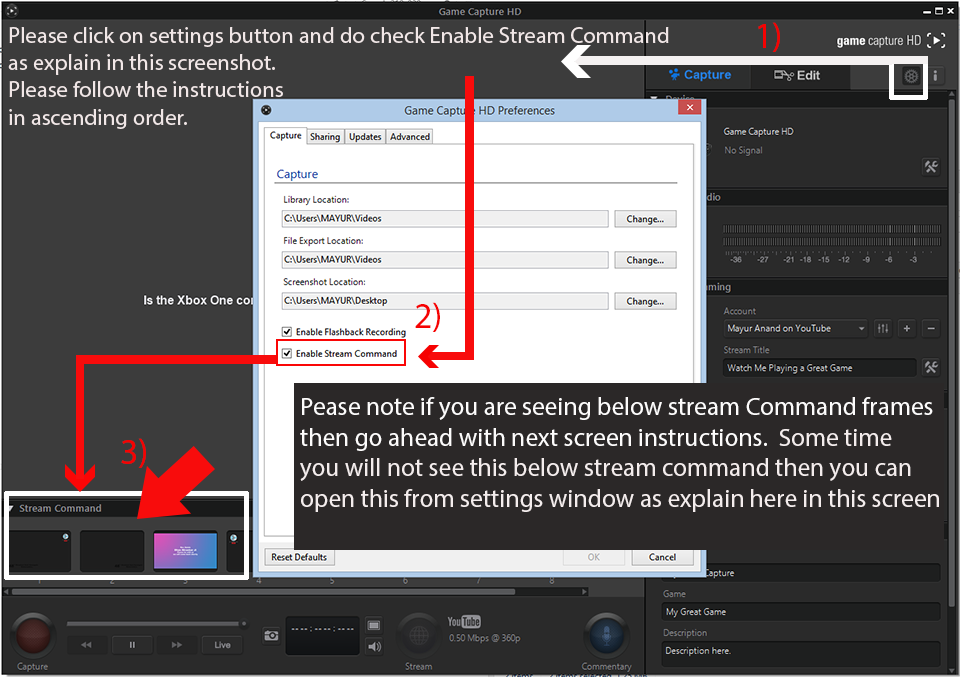Open stream title tools icon

point(931,367)
